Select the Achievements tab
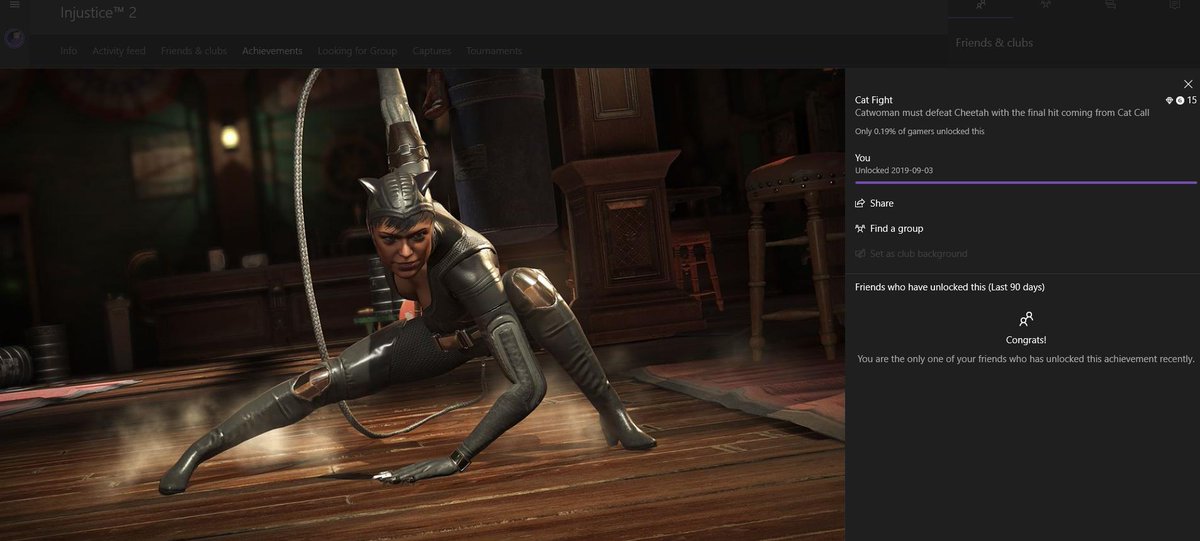This screenshot has width=1200, height=541. click(x=272, y=51)
